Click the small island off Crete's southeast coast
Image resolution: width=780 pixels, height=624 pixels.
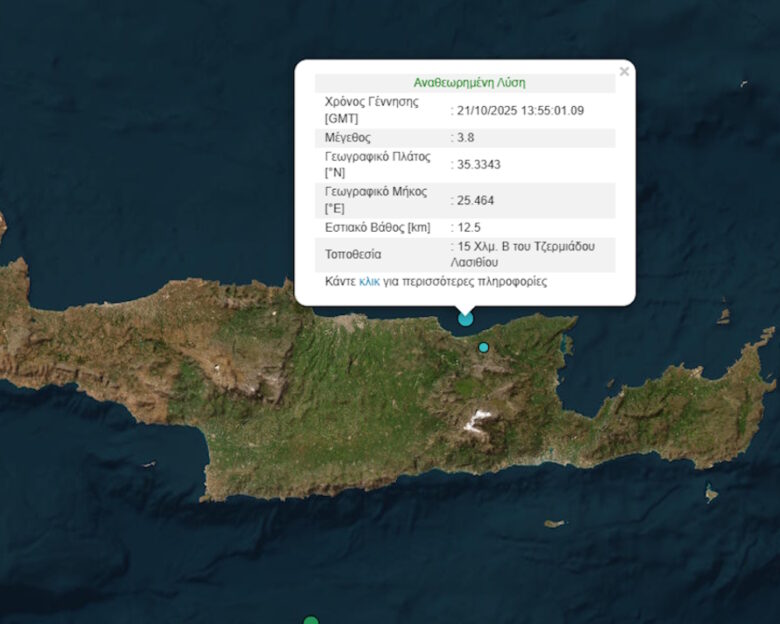(711, 493)
